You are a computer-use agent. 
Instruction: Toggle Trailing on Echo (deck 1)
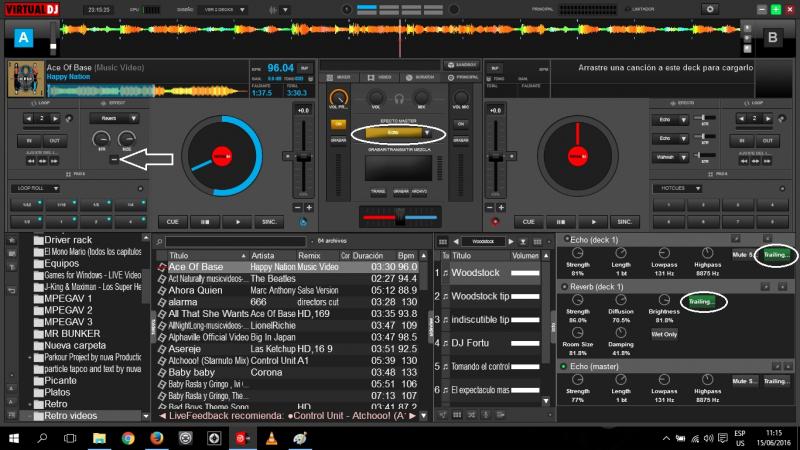pos(776,255)
